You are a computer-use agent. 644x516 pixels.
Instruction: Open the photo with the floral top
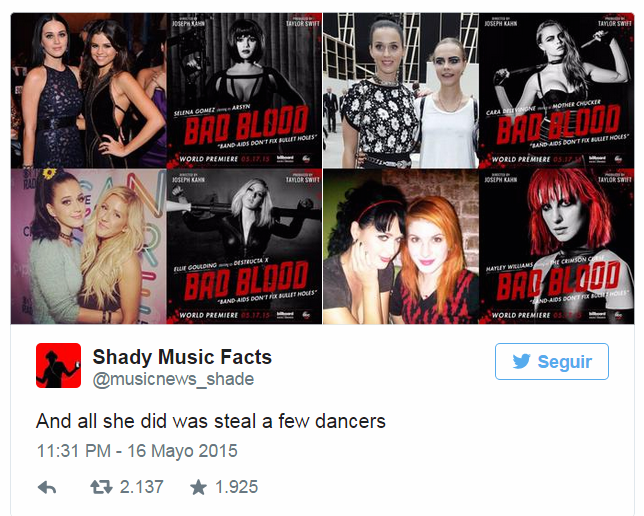pos(401,90)
